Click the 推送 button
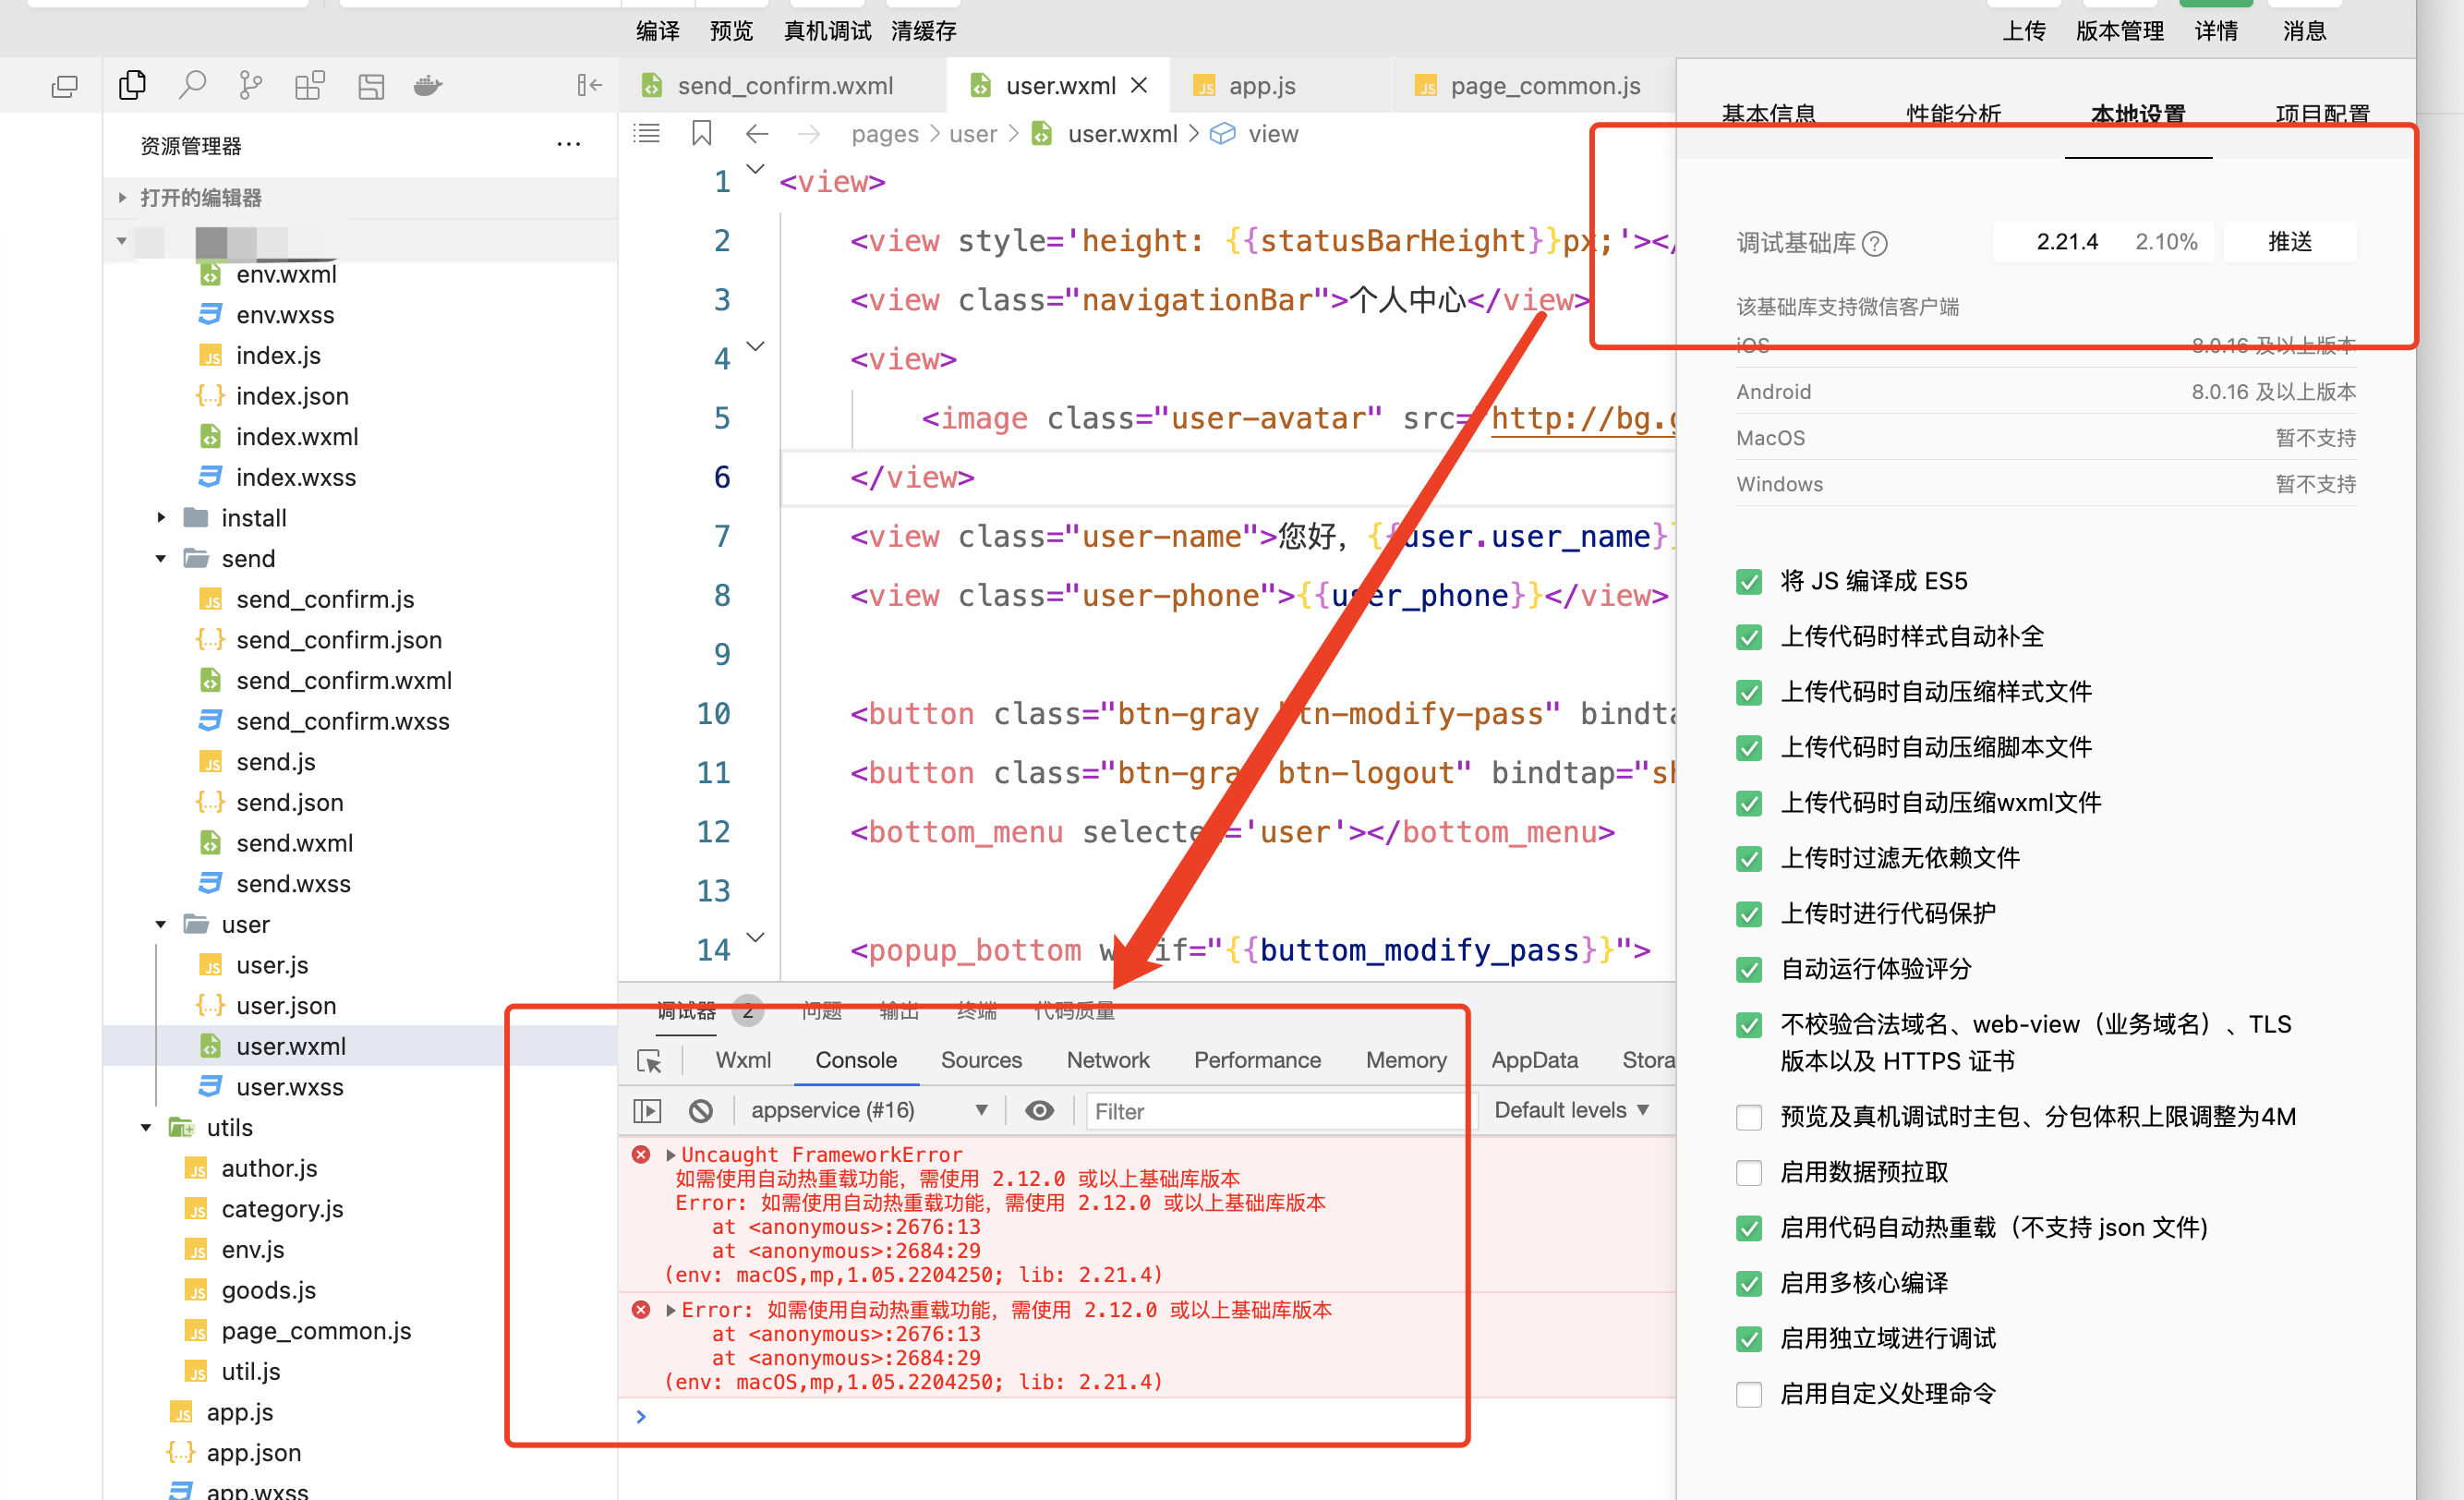Viewport: 2464px width, 1500px height. pos(2289,242)
